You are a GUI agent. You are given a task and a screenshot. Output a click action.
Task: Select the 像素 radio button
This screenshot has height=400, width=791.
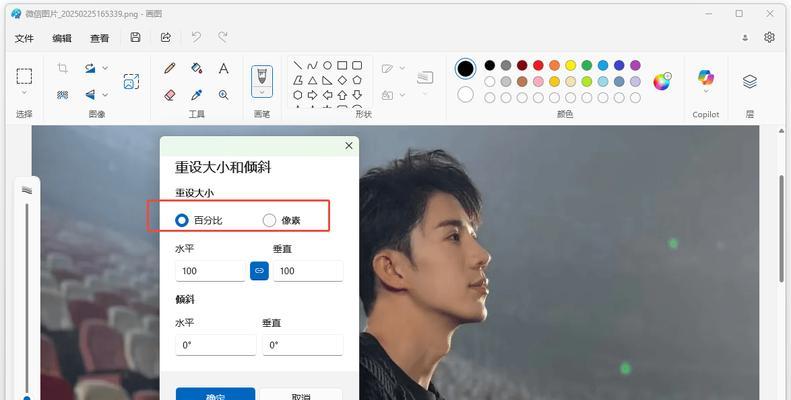(x=269, y=220)
